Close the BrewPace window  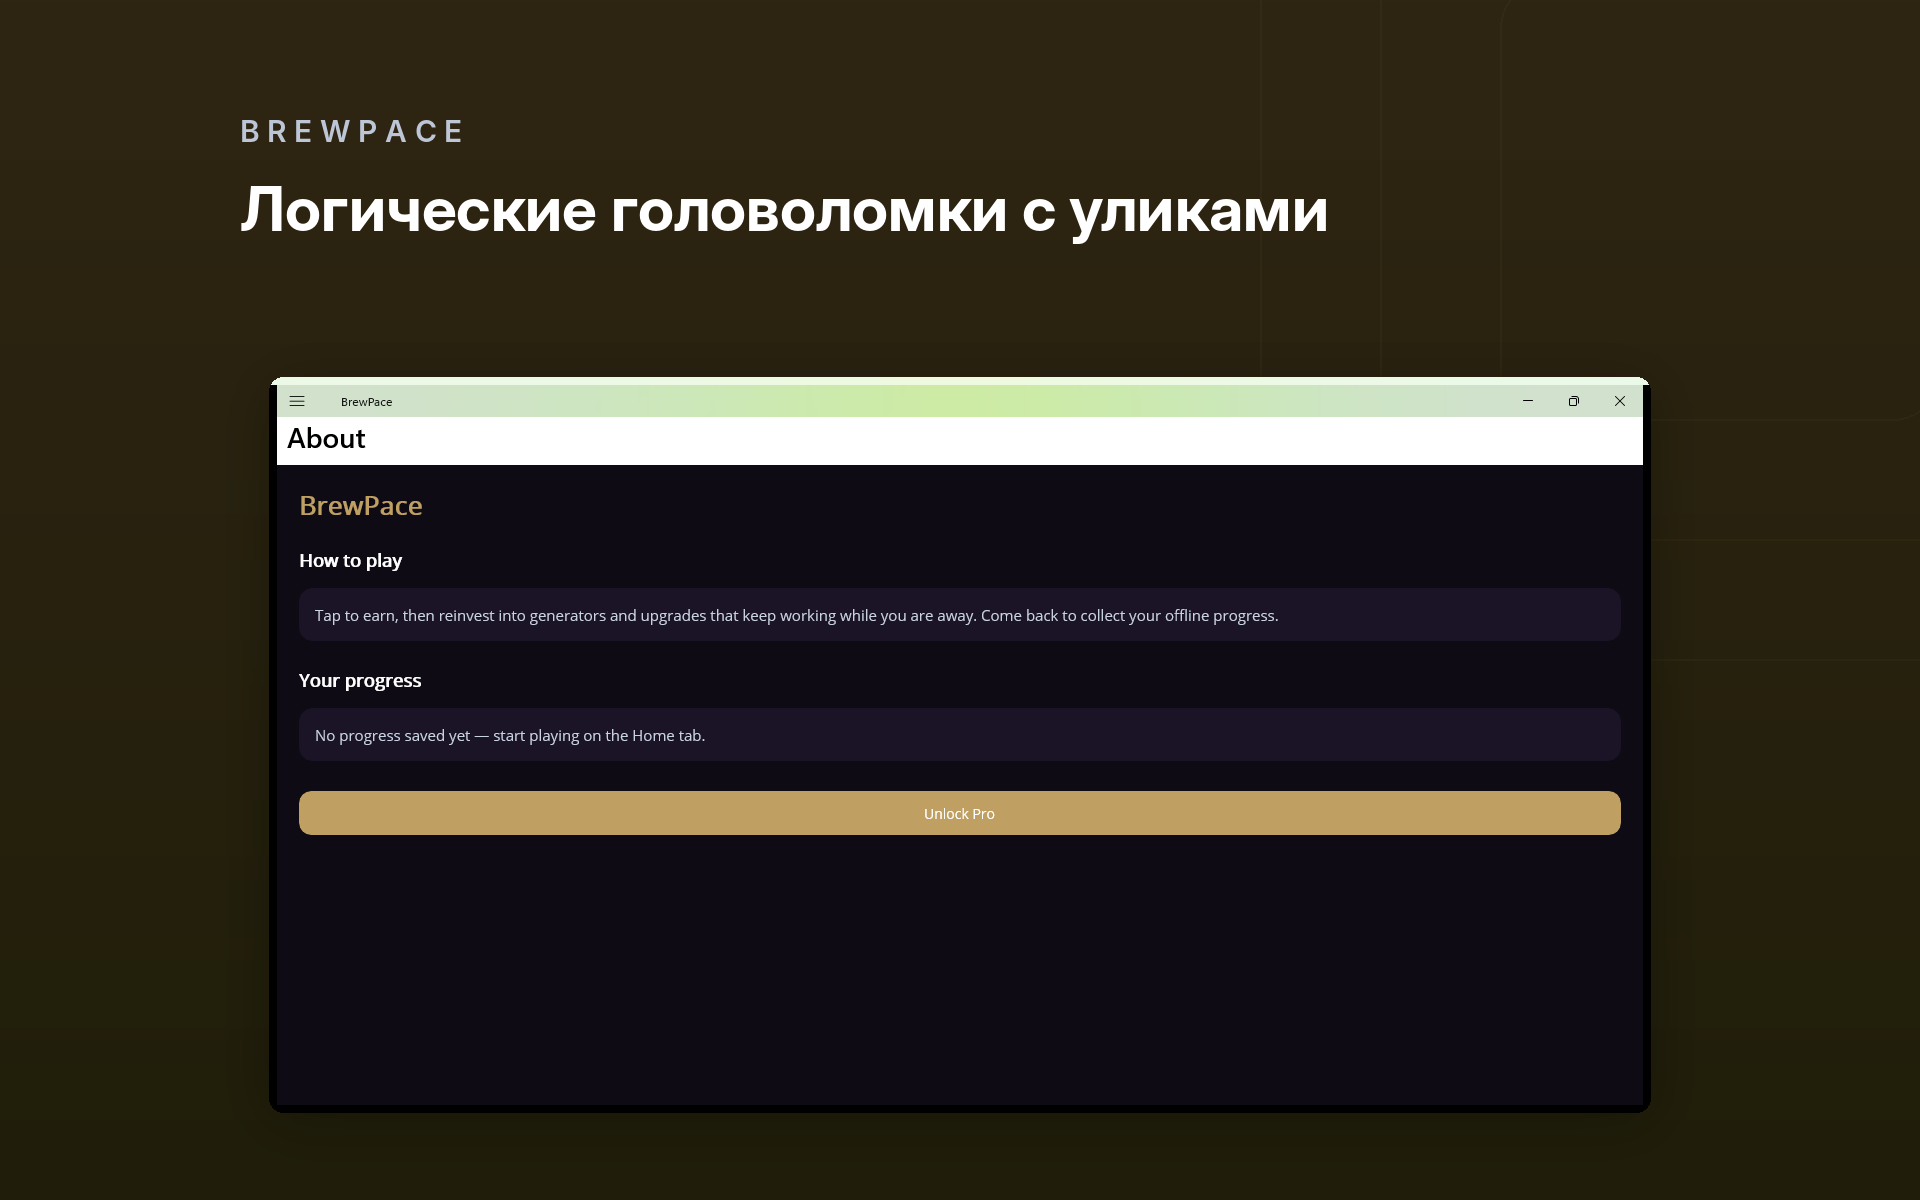pyautogui.click(x=1619, y=401)
